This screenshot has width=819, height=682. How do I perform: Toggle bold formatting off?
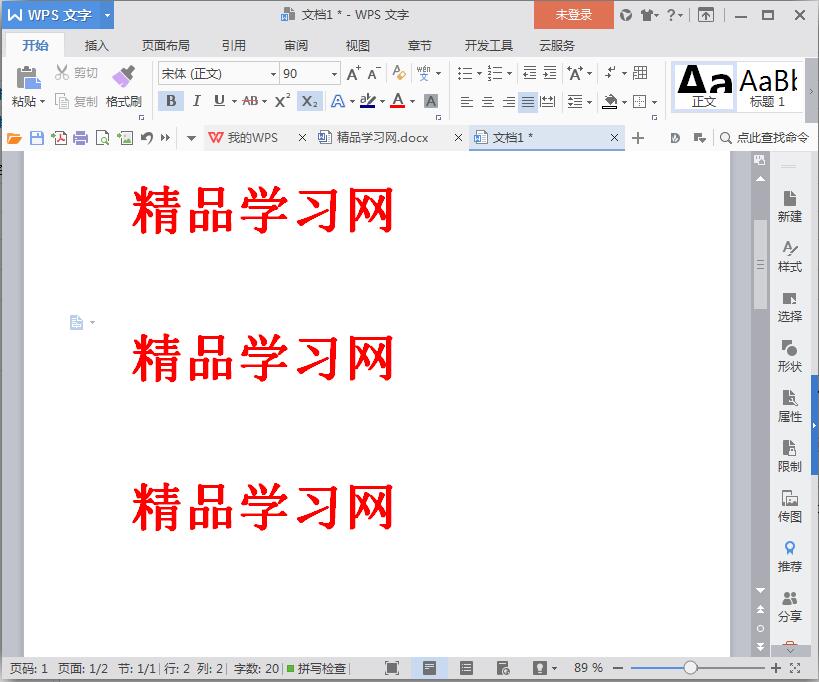coord(171,101)
